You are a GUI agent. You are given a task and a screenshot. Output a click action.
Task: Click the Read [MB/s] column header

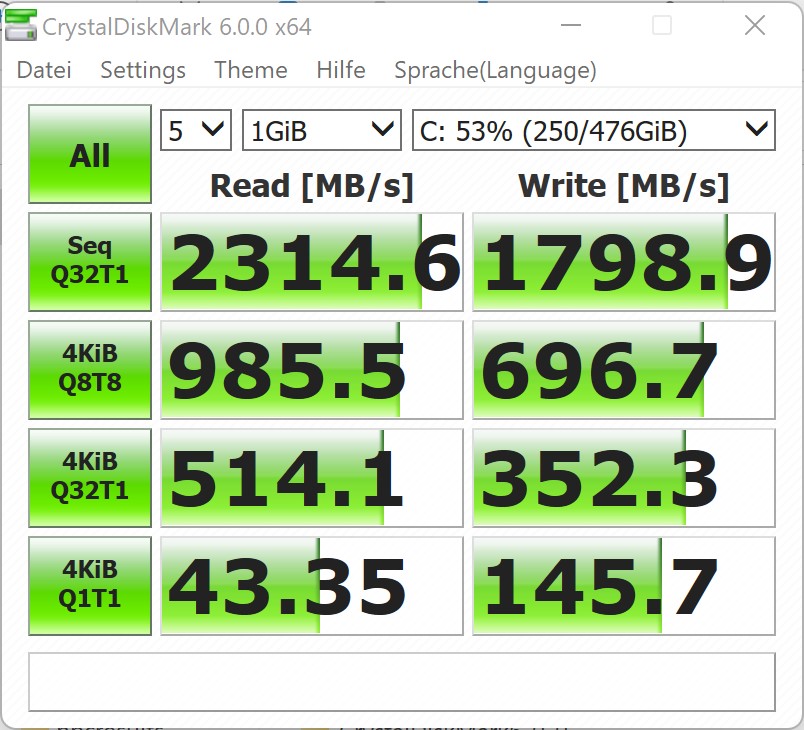[x=312, y=186]
